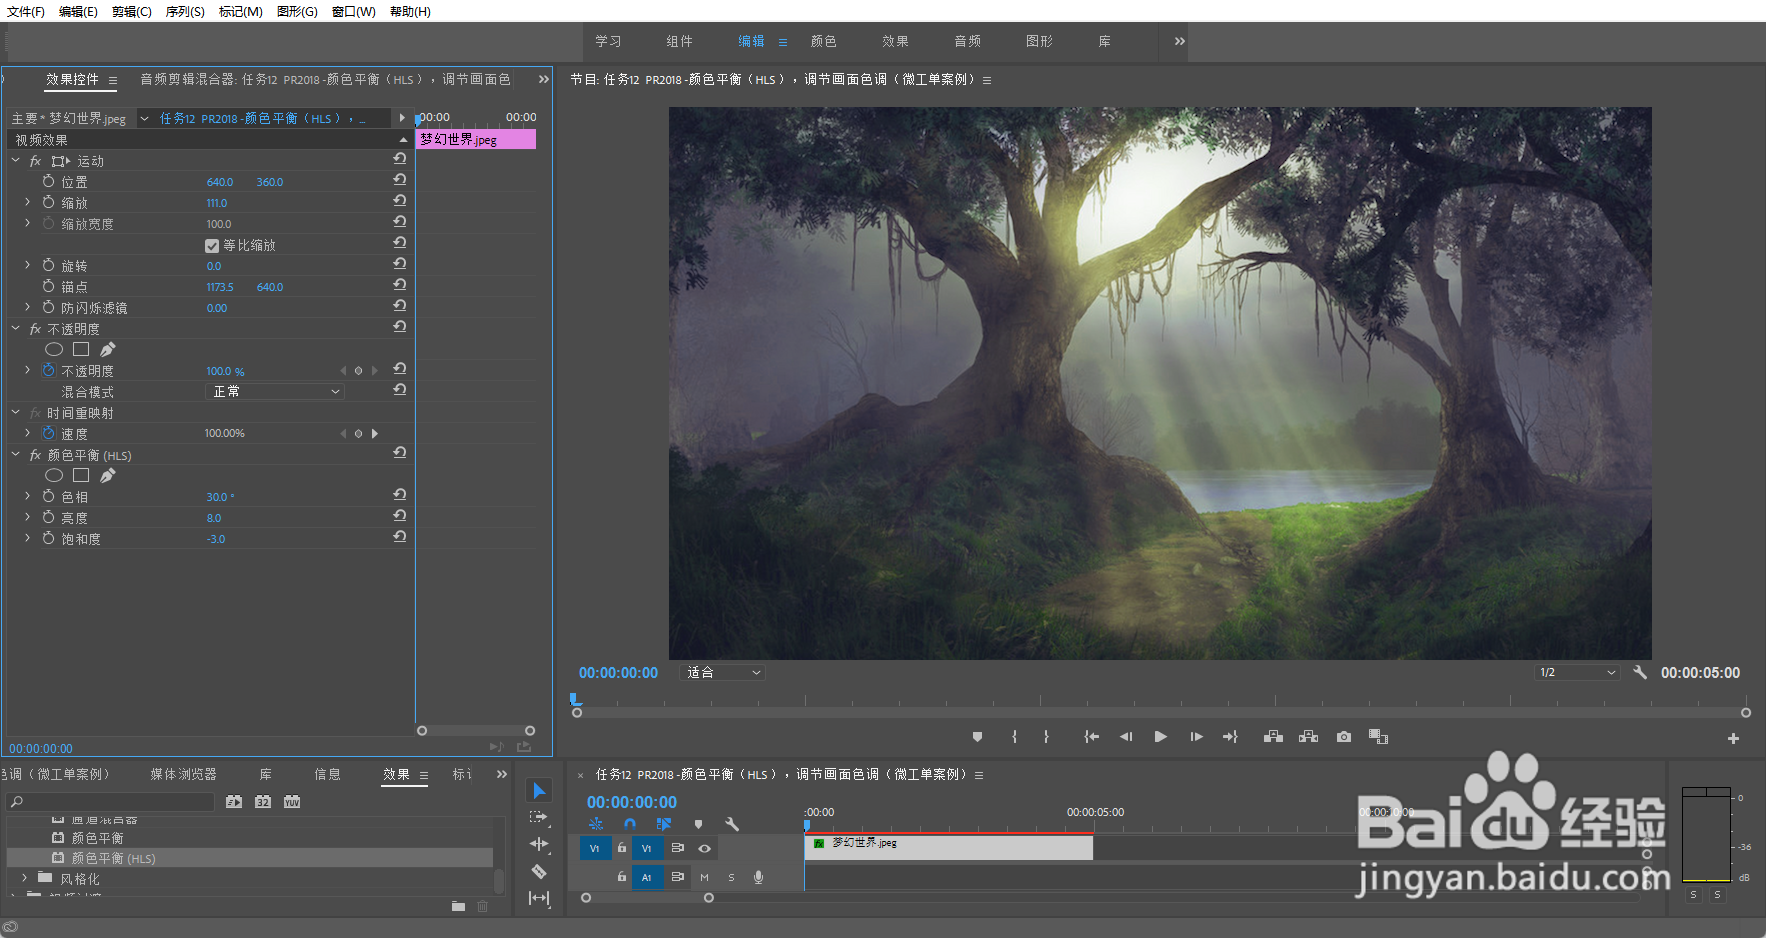
Task: Switch to 音频 workspace tab
Action: click(967, 41)
